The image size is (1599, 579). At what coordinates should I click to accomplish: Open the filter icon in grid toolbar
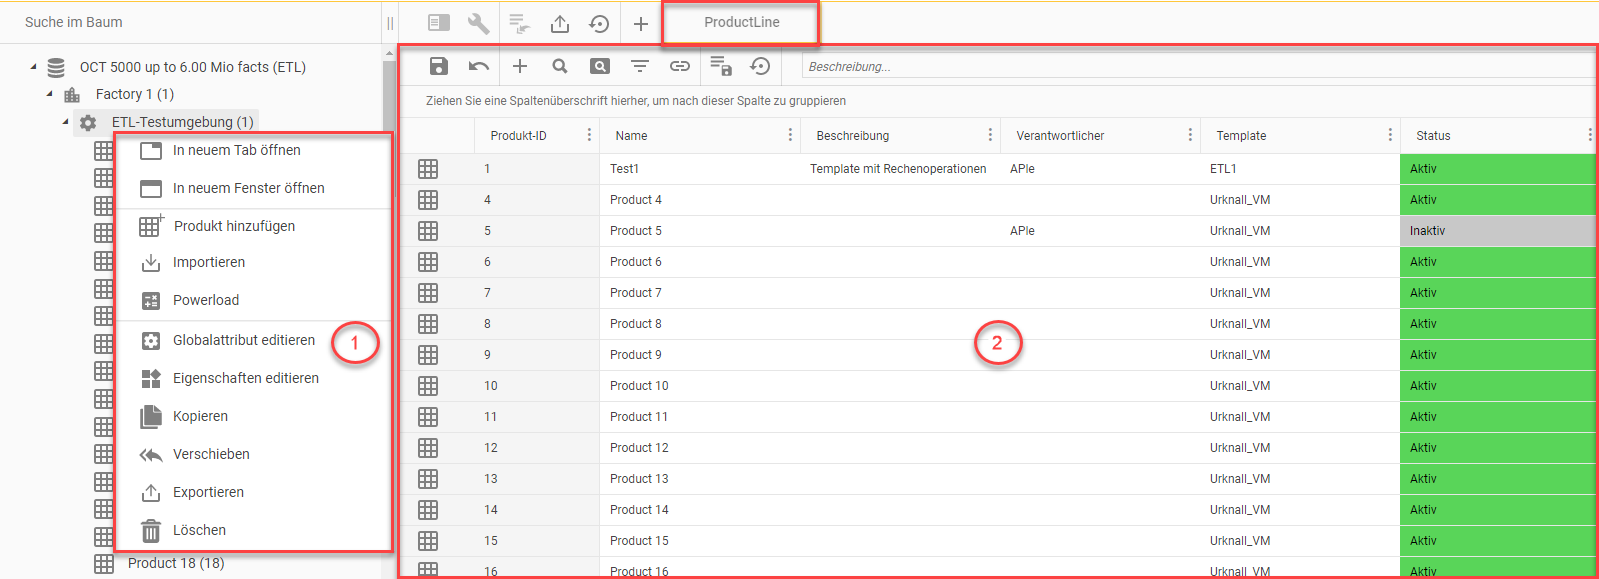pyautogui.click(x=640, y=66)
